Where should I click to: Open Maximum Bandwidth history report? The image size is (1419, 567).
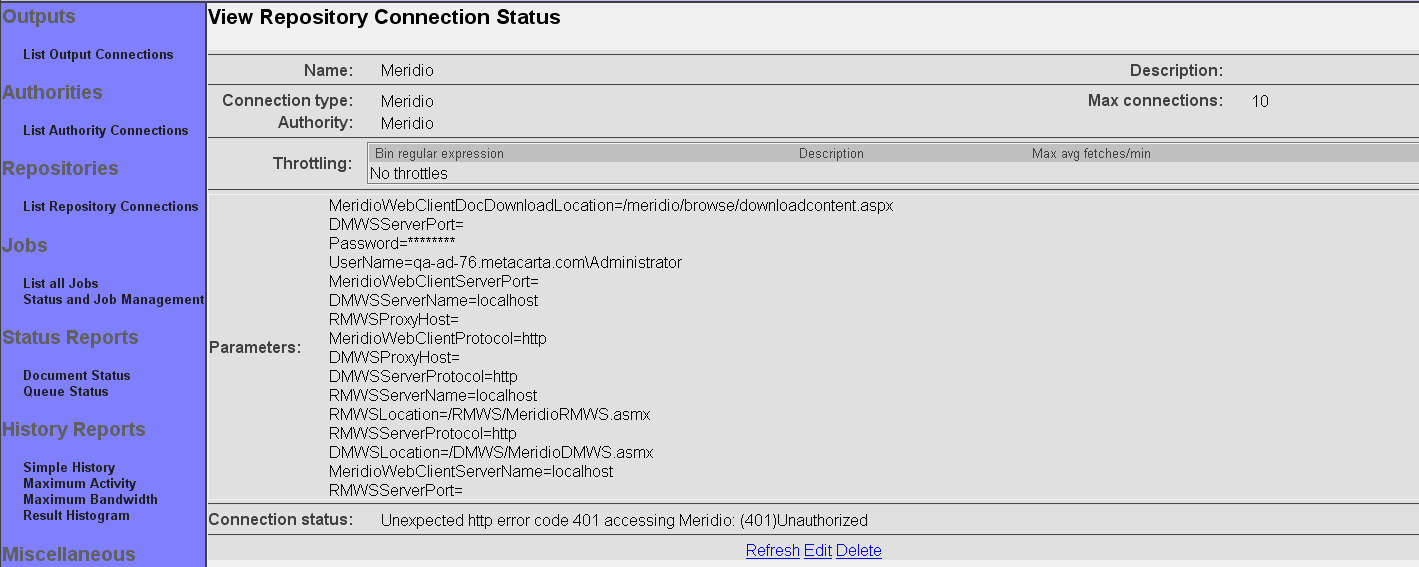pos(90,500)
